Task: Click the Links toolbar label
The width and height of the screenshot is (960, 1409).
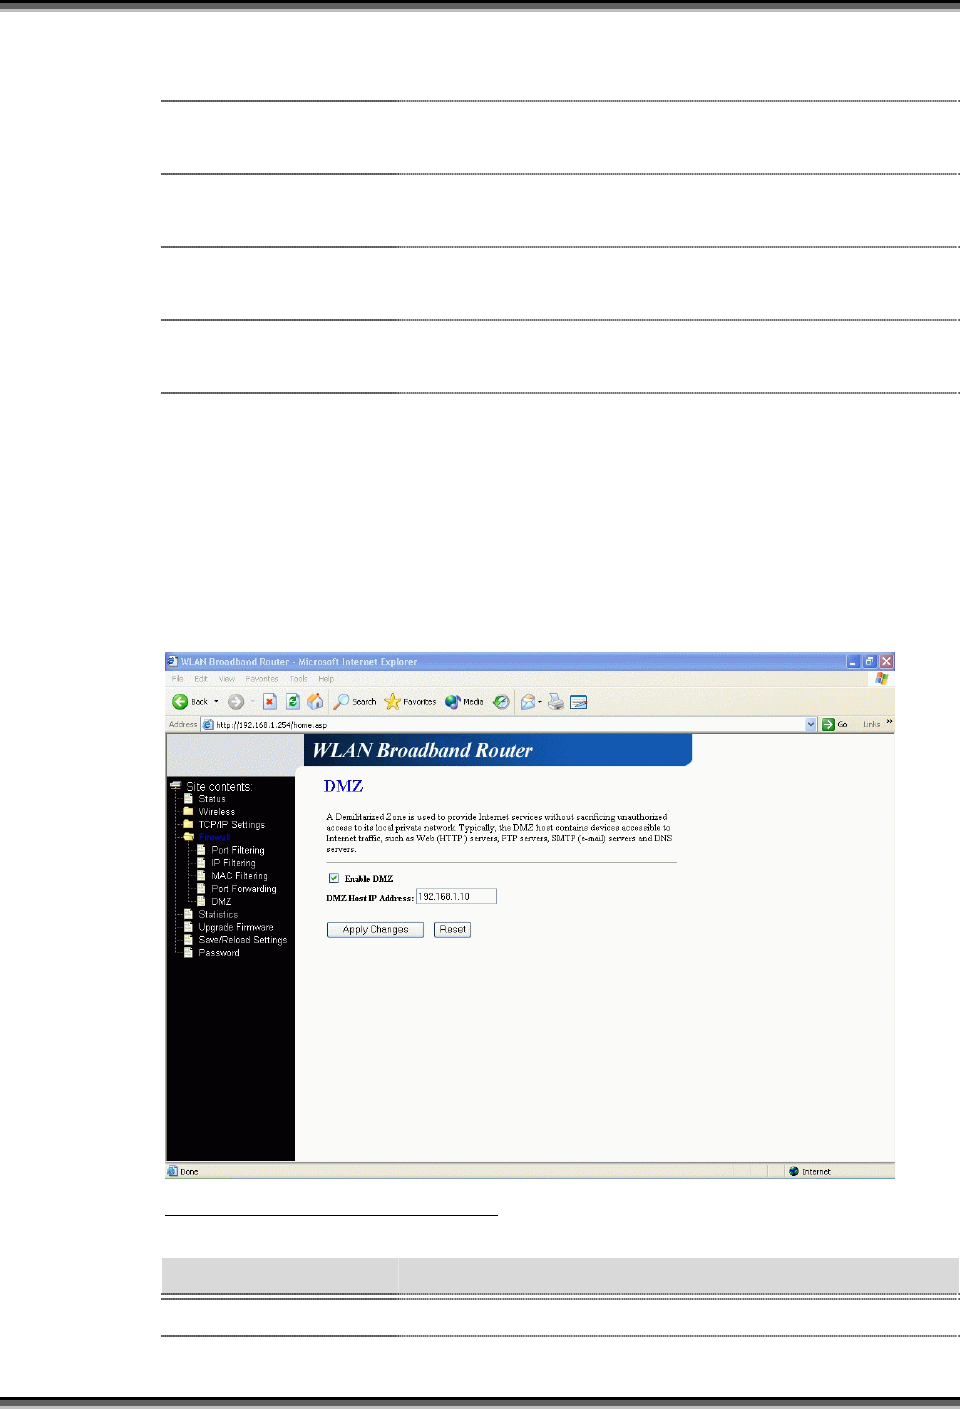Action: pyautogui.click(x=872, y=724)
